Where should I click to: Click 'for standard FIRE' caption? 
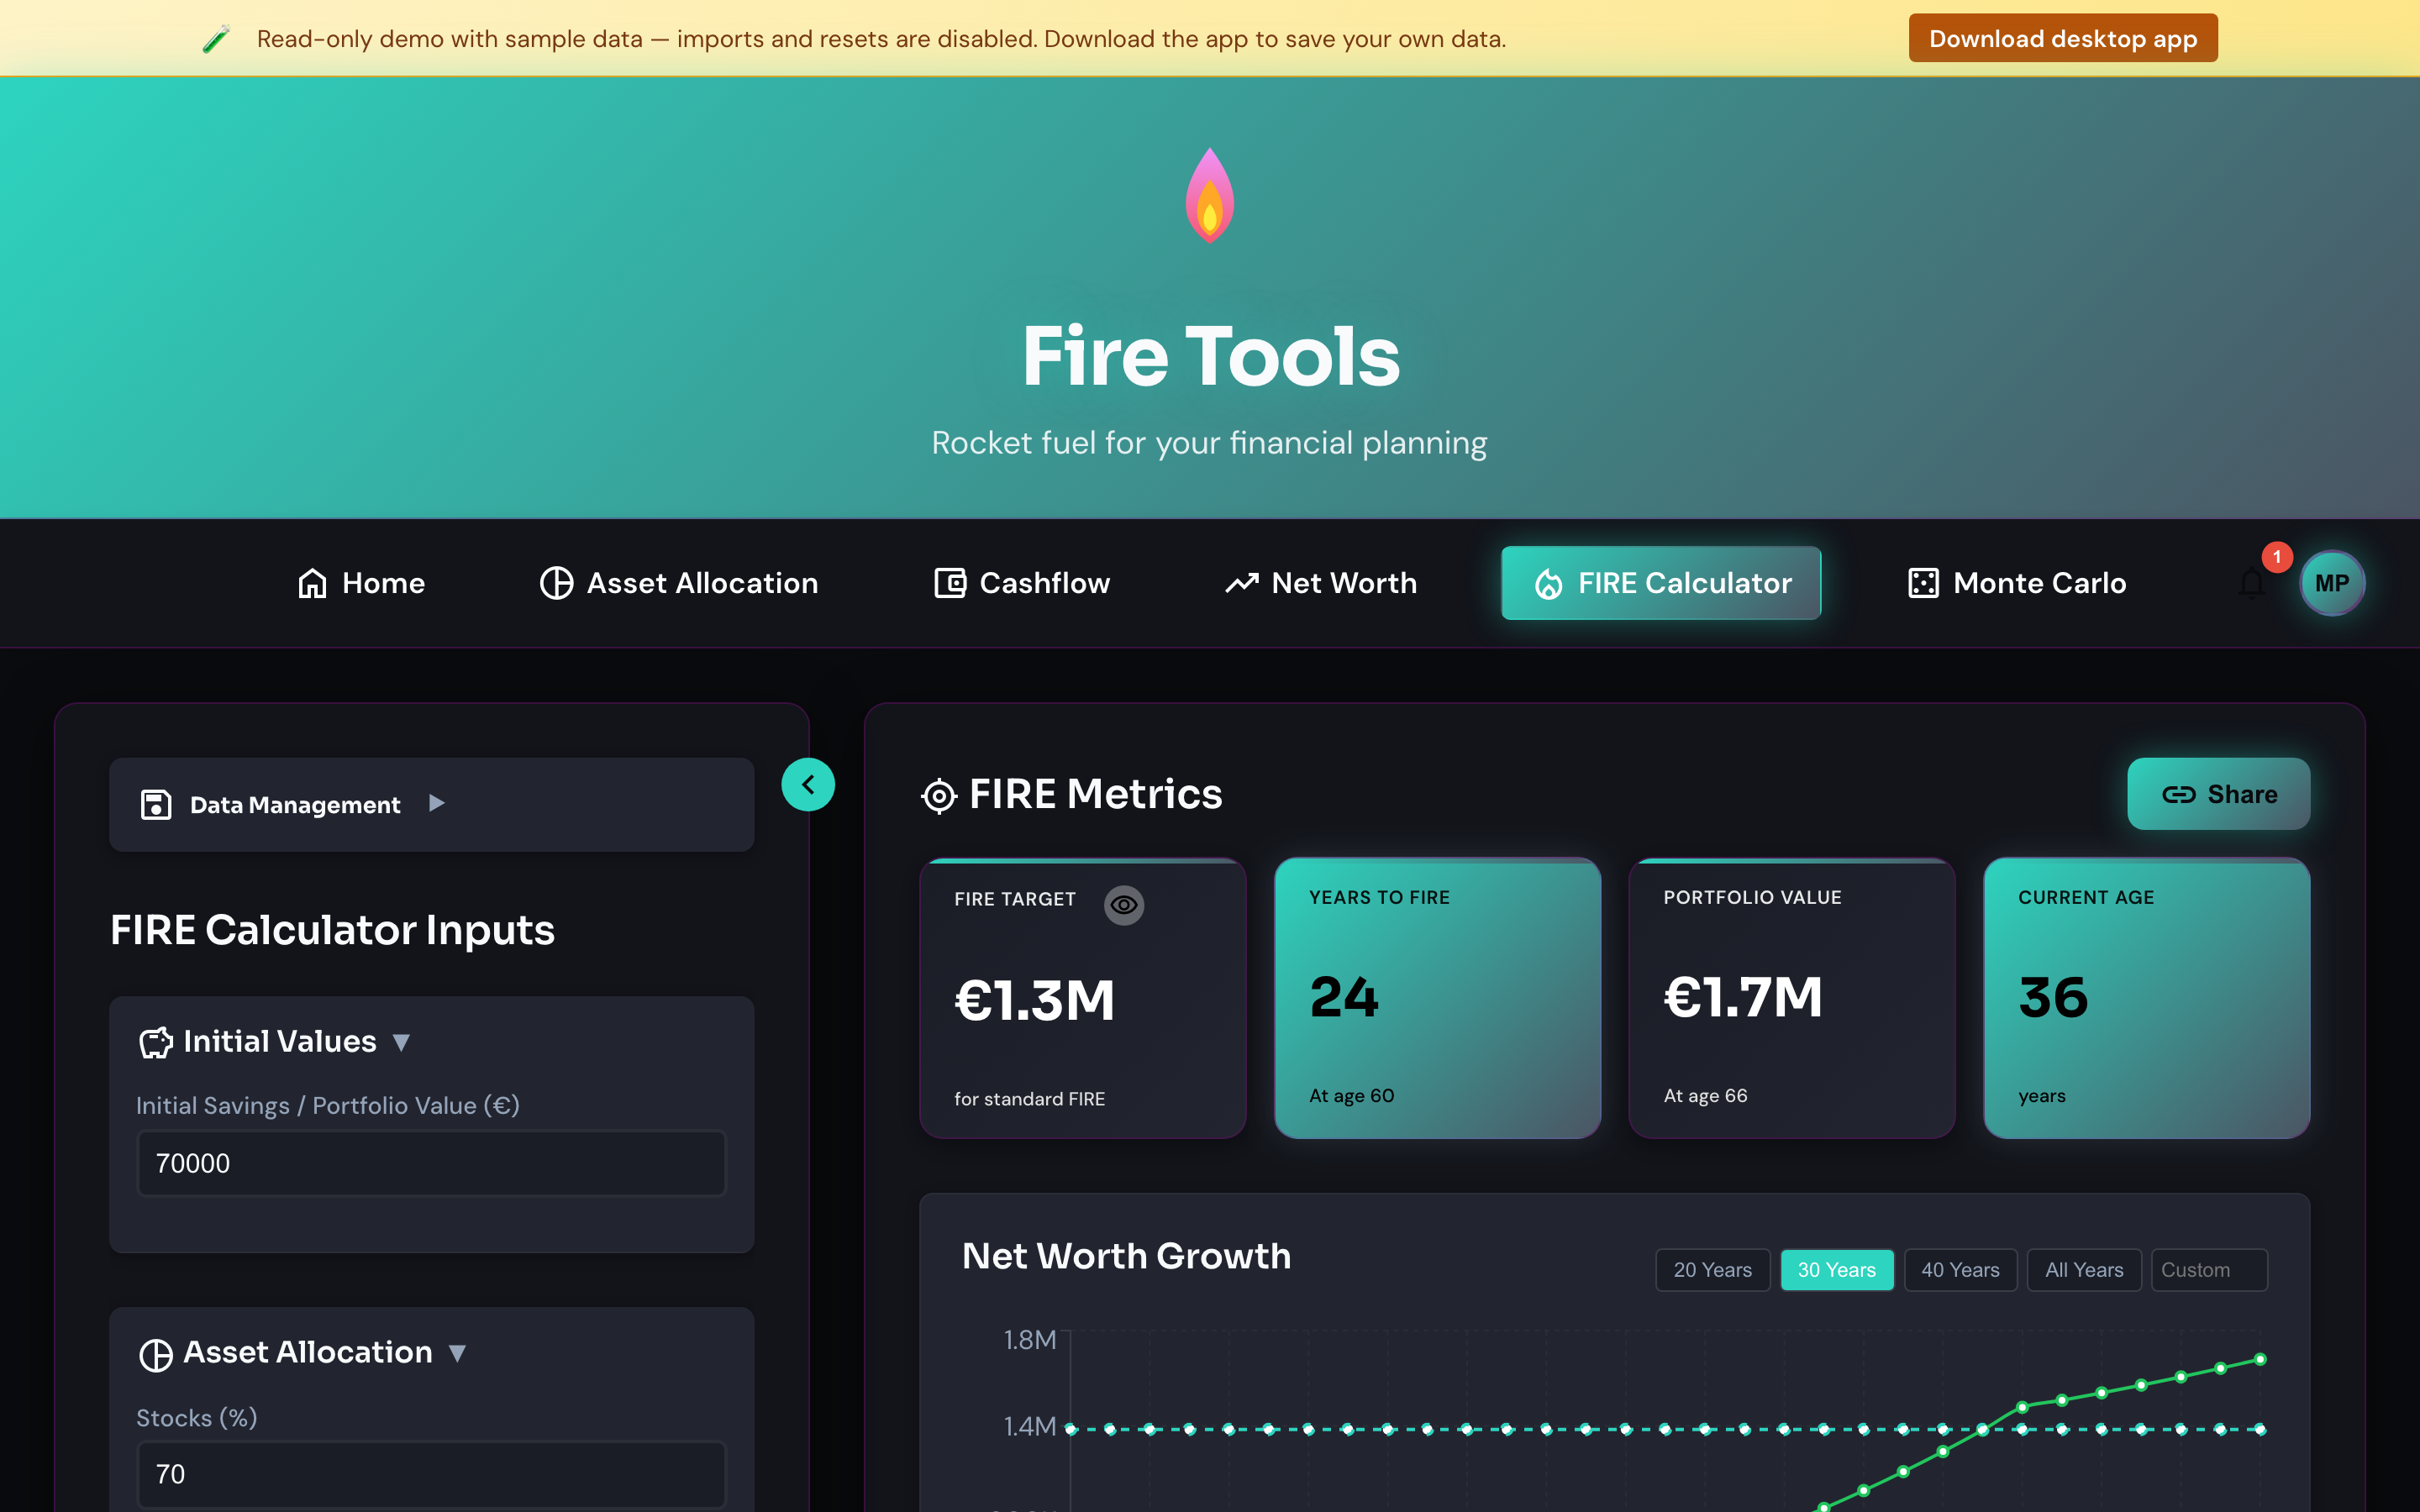coord(1029,1099)
